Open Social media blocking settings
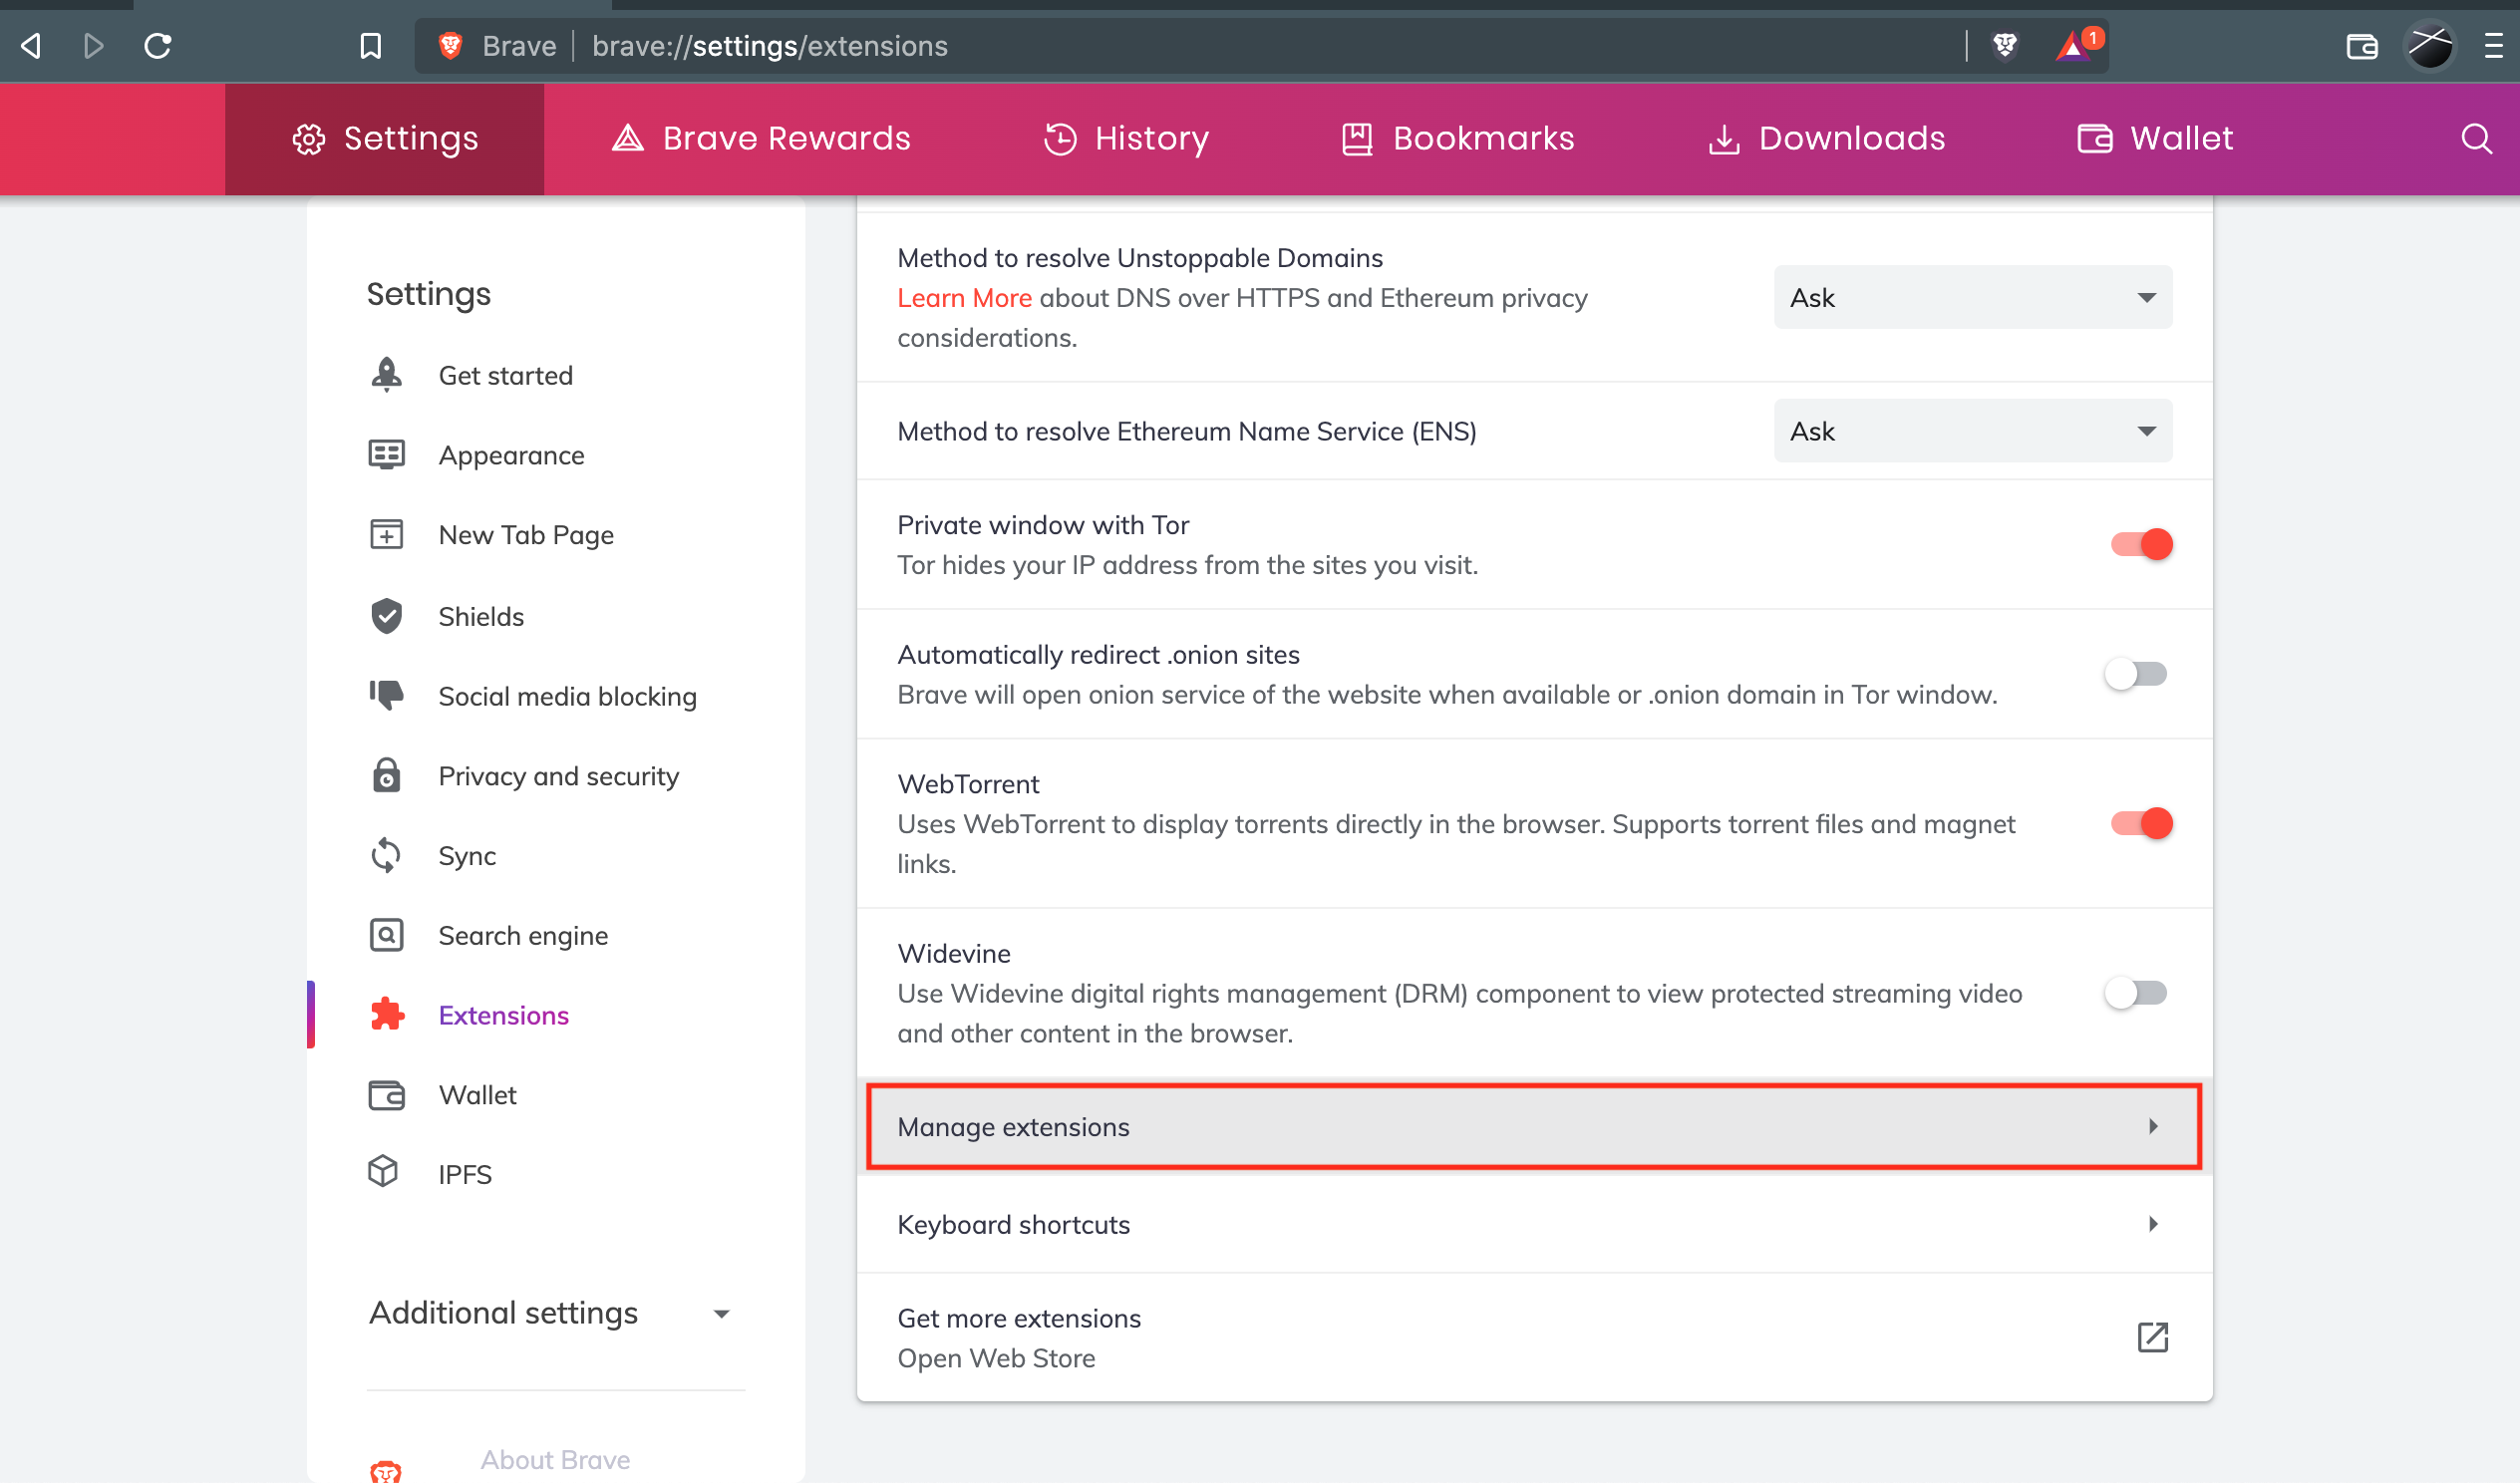This screenshot has width=2520, height=1483. (x=567, y=696)
